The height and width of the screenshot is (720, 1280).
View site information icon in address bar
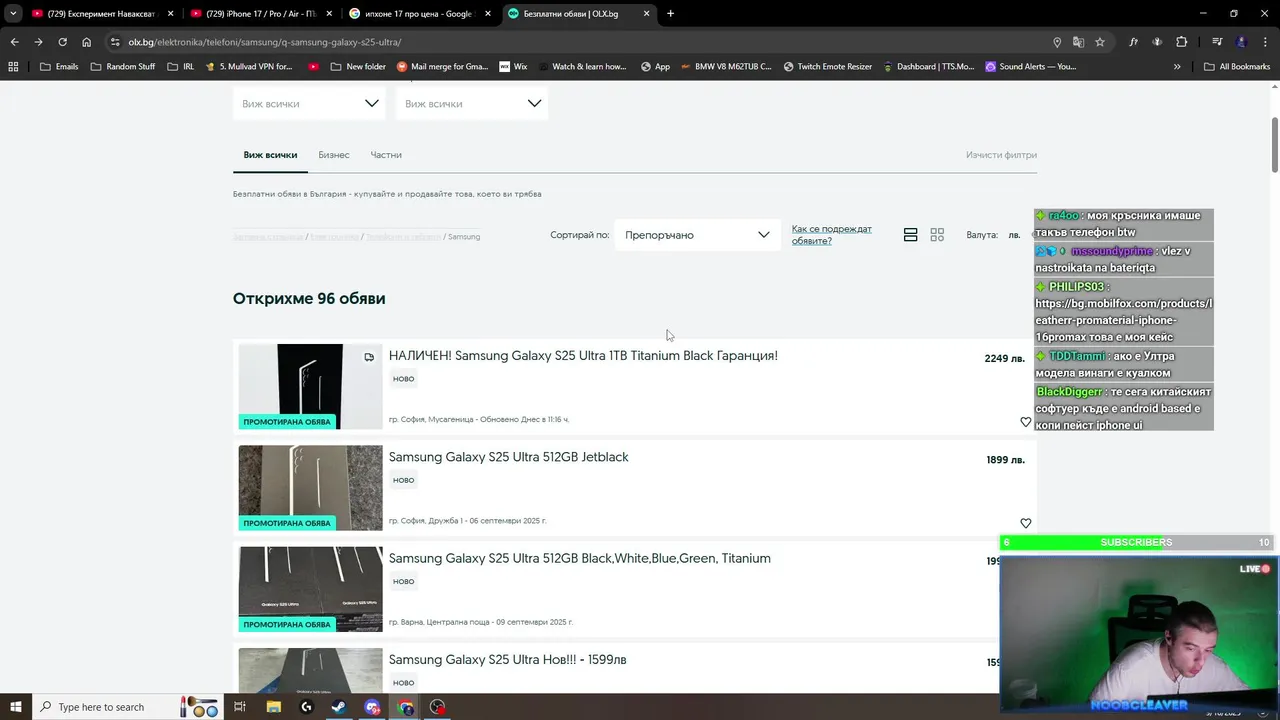coord(115,42)
